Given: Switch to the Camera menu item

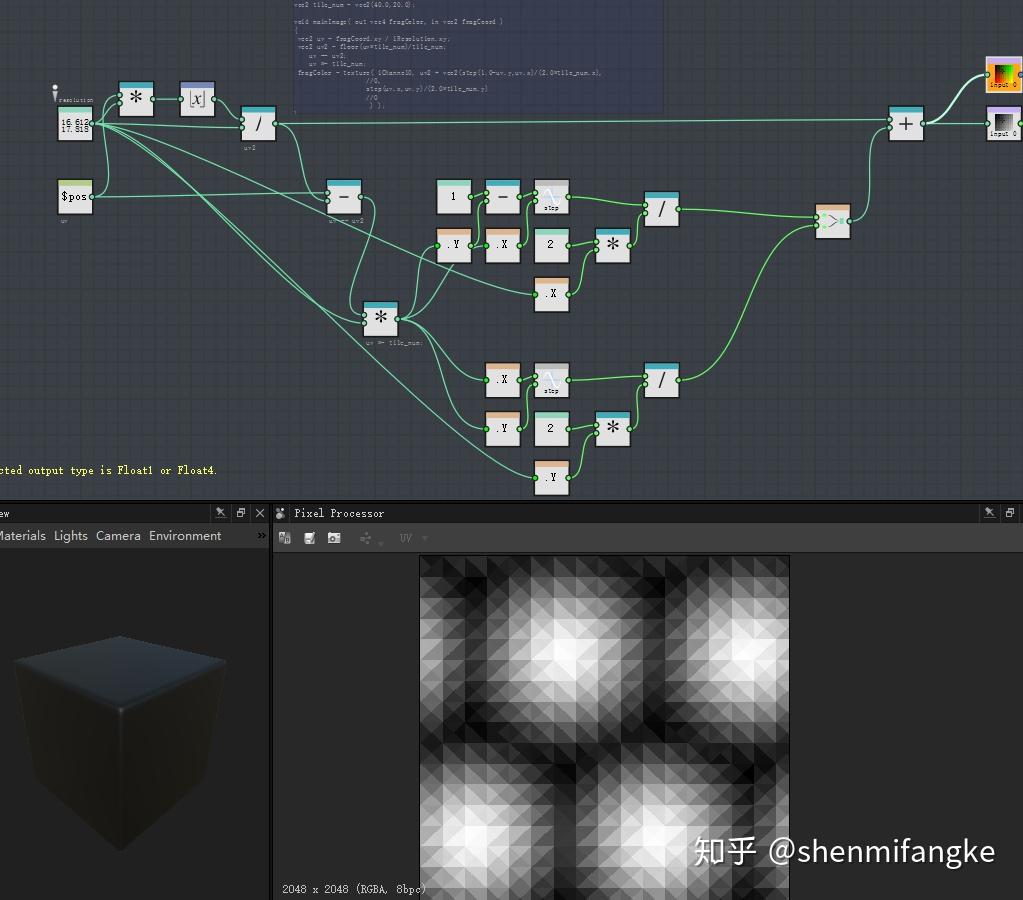Looking at the screenshot, I should tap(118, 535).
